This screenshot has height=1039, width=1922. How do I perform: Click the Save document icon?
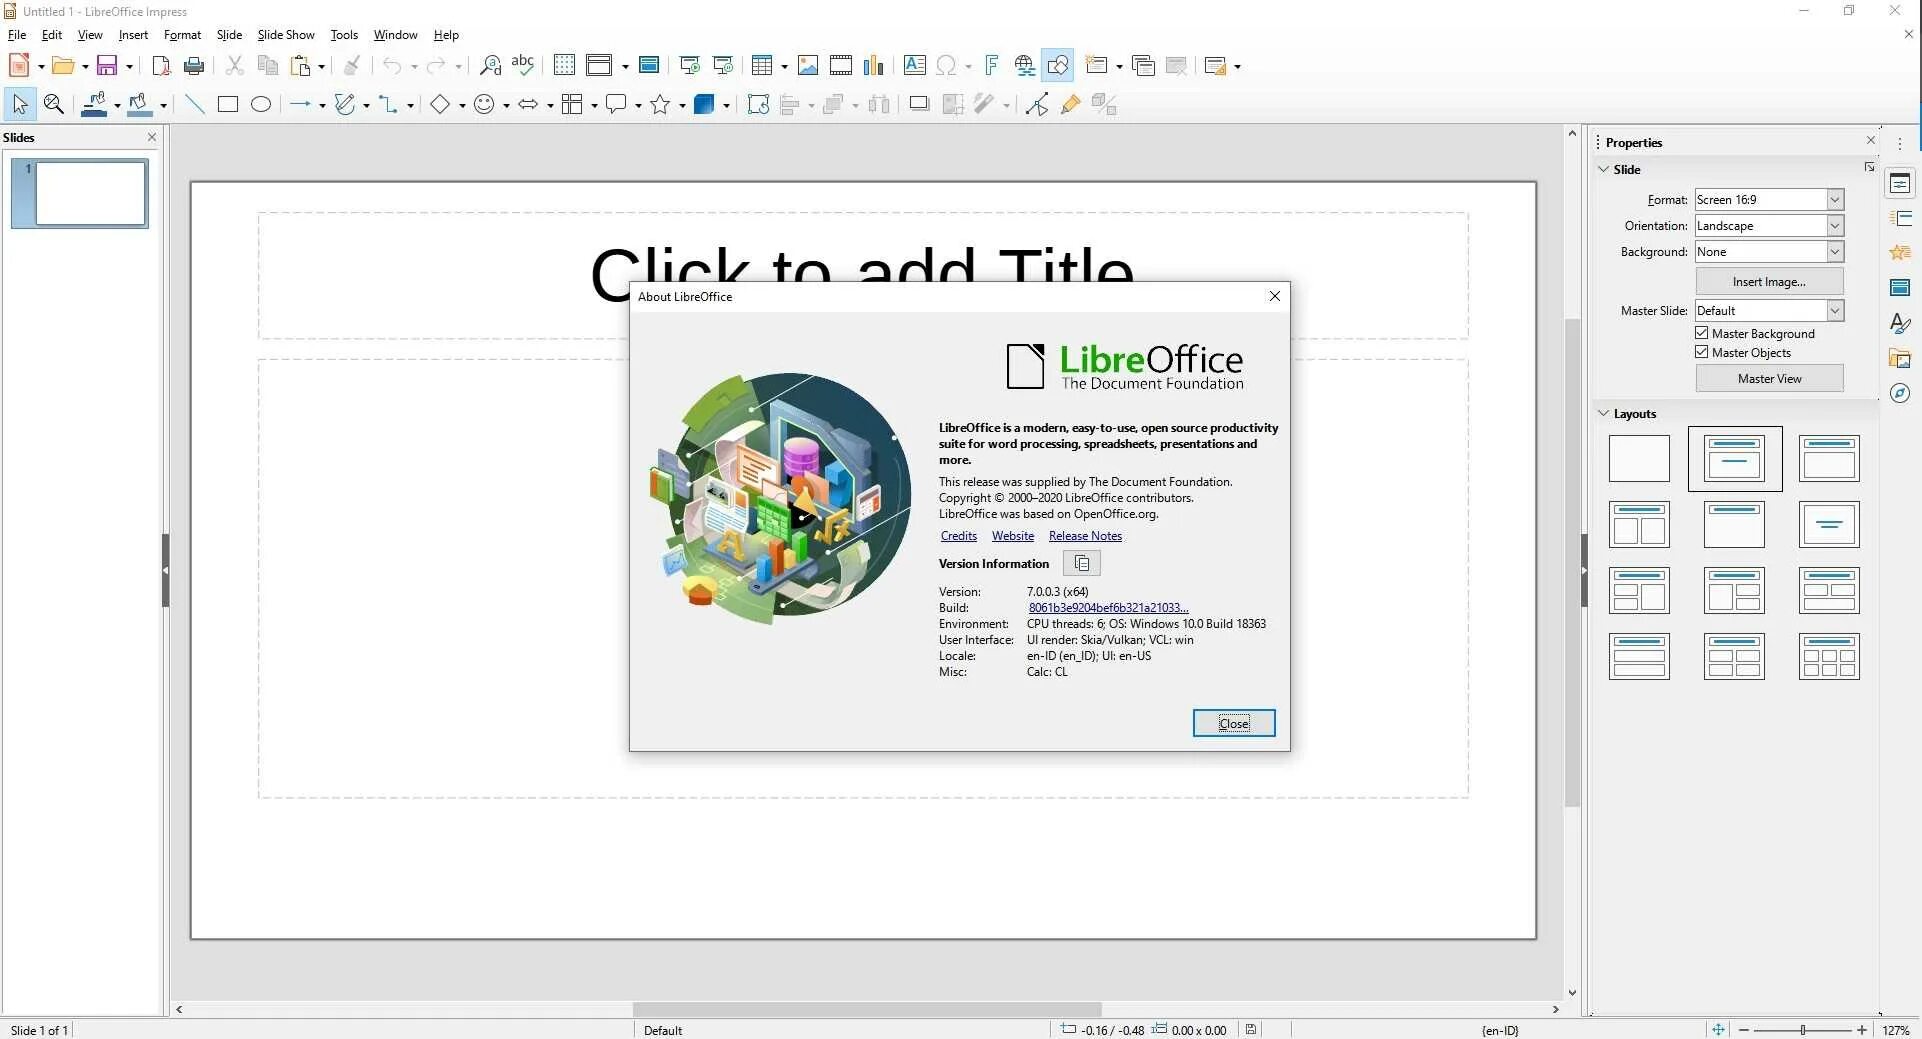point(107,66)
